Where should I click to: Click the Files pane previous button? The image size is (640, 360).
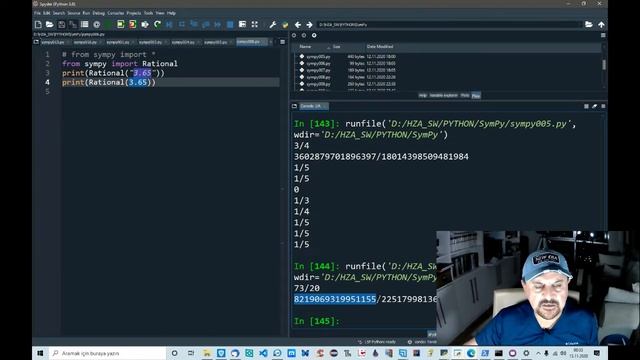click(294, 36)
